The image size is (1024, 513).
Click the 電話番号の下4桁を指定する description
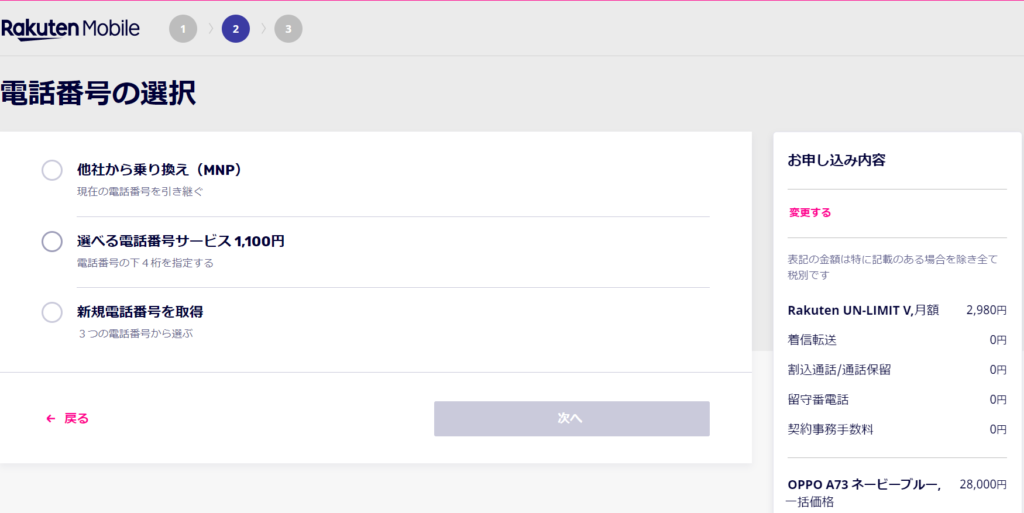pos(145,263)
